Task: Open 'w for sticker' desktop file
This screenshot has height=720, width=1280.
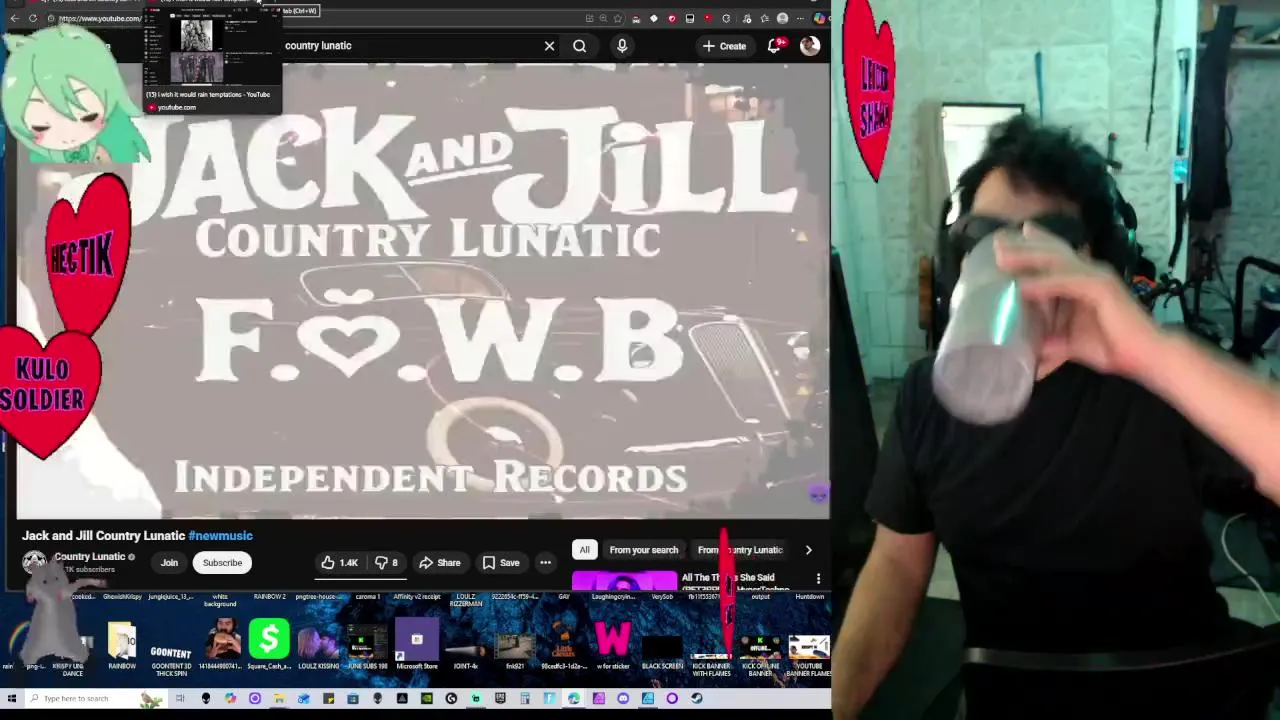Action: coord(613,646)
